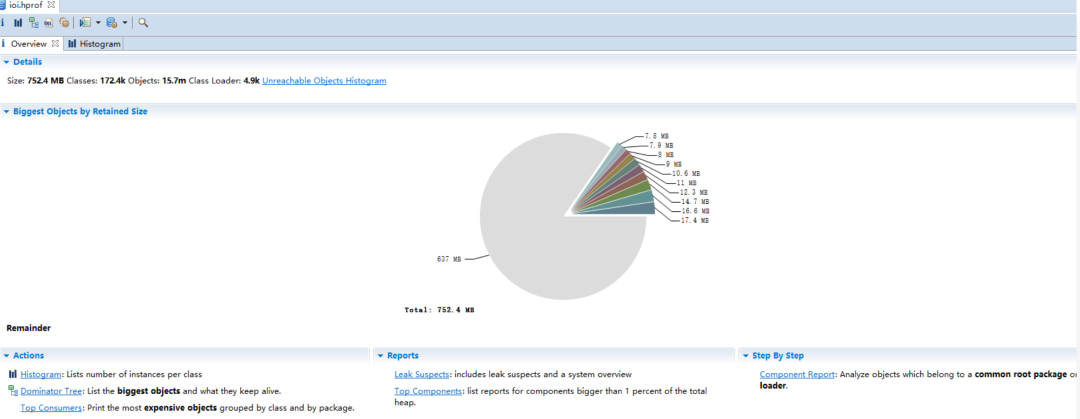This screenshot has width=1080, height=419.
Task: Collapse Biggest Objects by Retained Size section
Action: coord(6,111)
